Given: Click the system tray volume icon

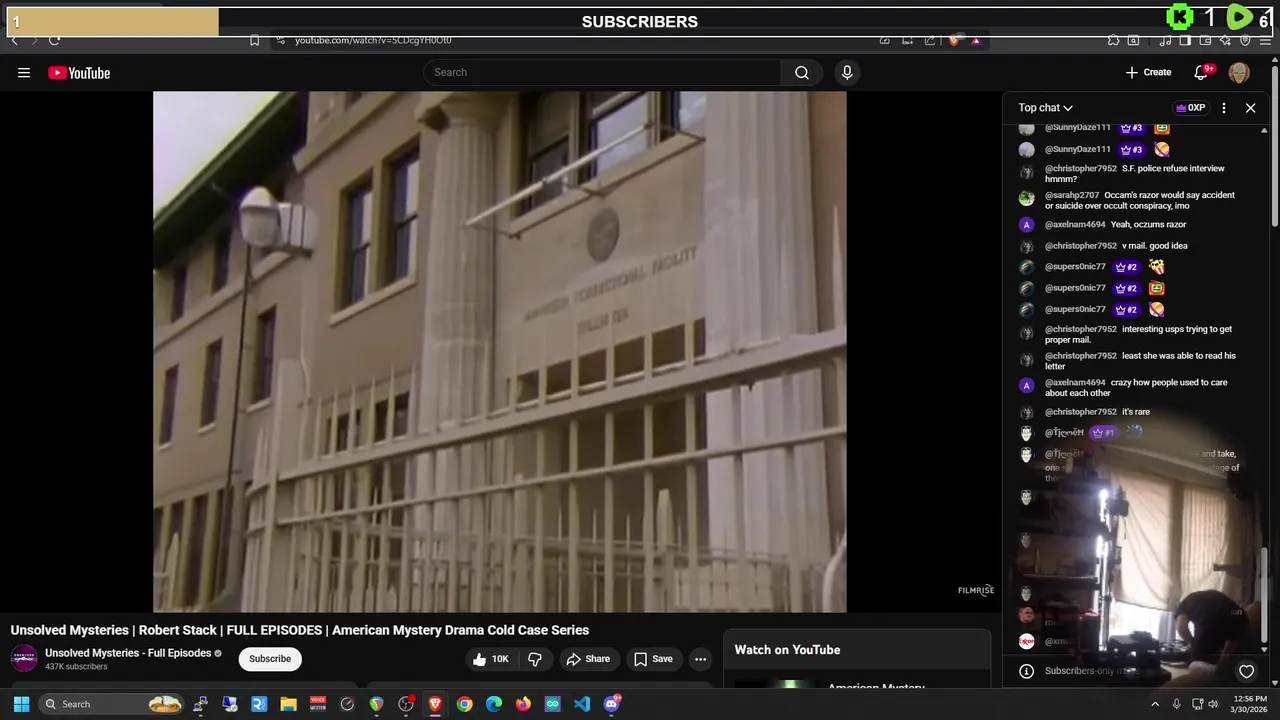Looking at the screenshot, I should (1213, 704).
